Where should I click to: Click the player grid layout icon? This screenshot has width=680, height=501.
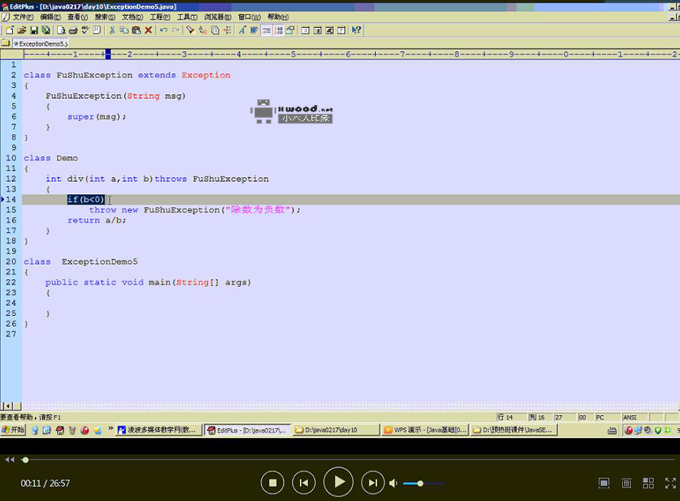(x=648, y=483)
